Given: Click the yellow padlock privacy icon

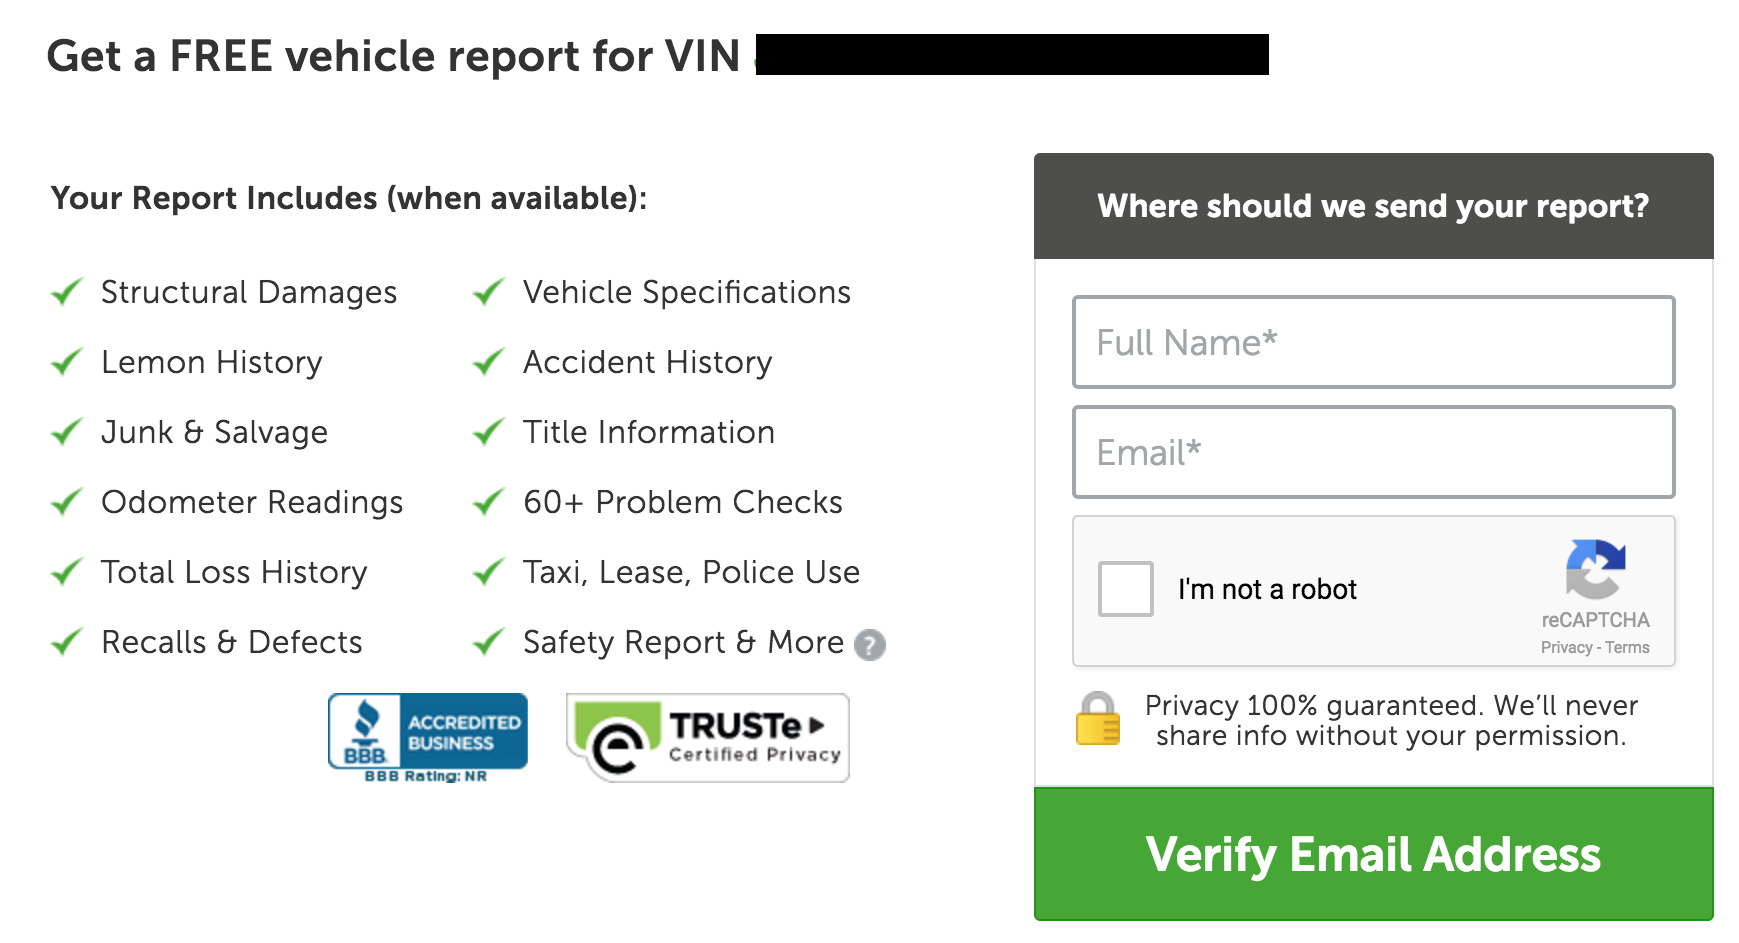Looking at the screenshot, I should [x=1098, y=719].
